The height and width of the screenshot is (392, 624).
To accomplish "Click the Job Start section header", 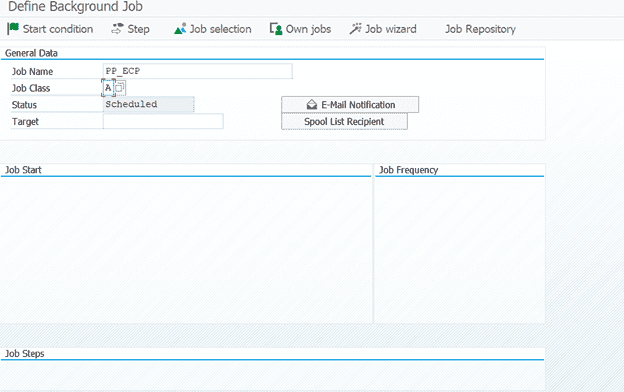I will click(23, 170).
